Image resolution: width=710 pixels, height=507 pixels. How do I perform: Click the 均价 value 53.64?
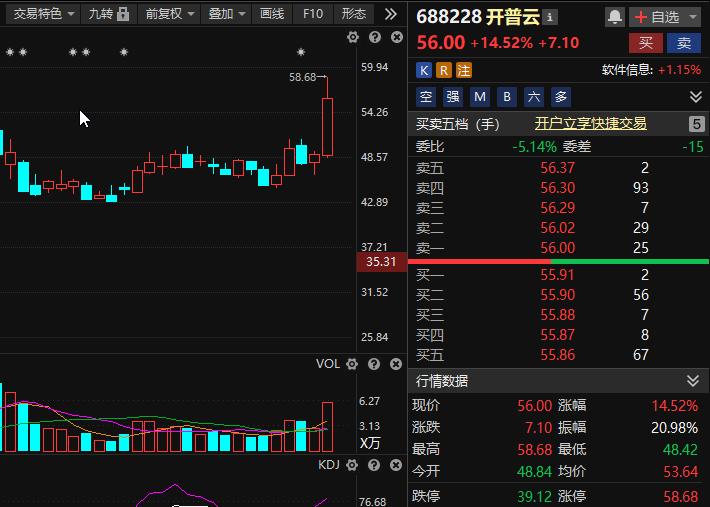(x=681, y=472)
